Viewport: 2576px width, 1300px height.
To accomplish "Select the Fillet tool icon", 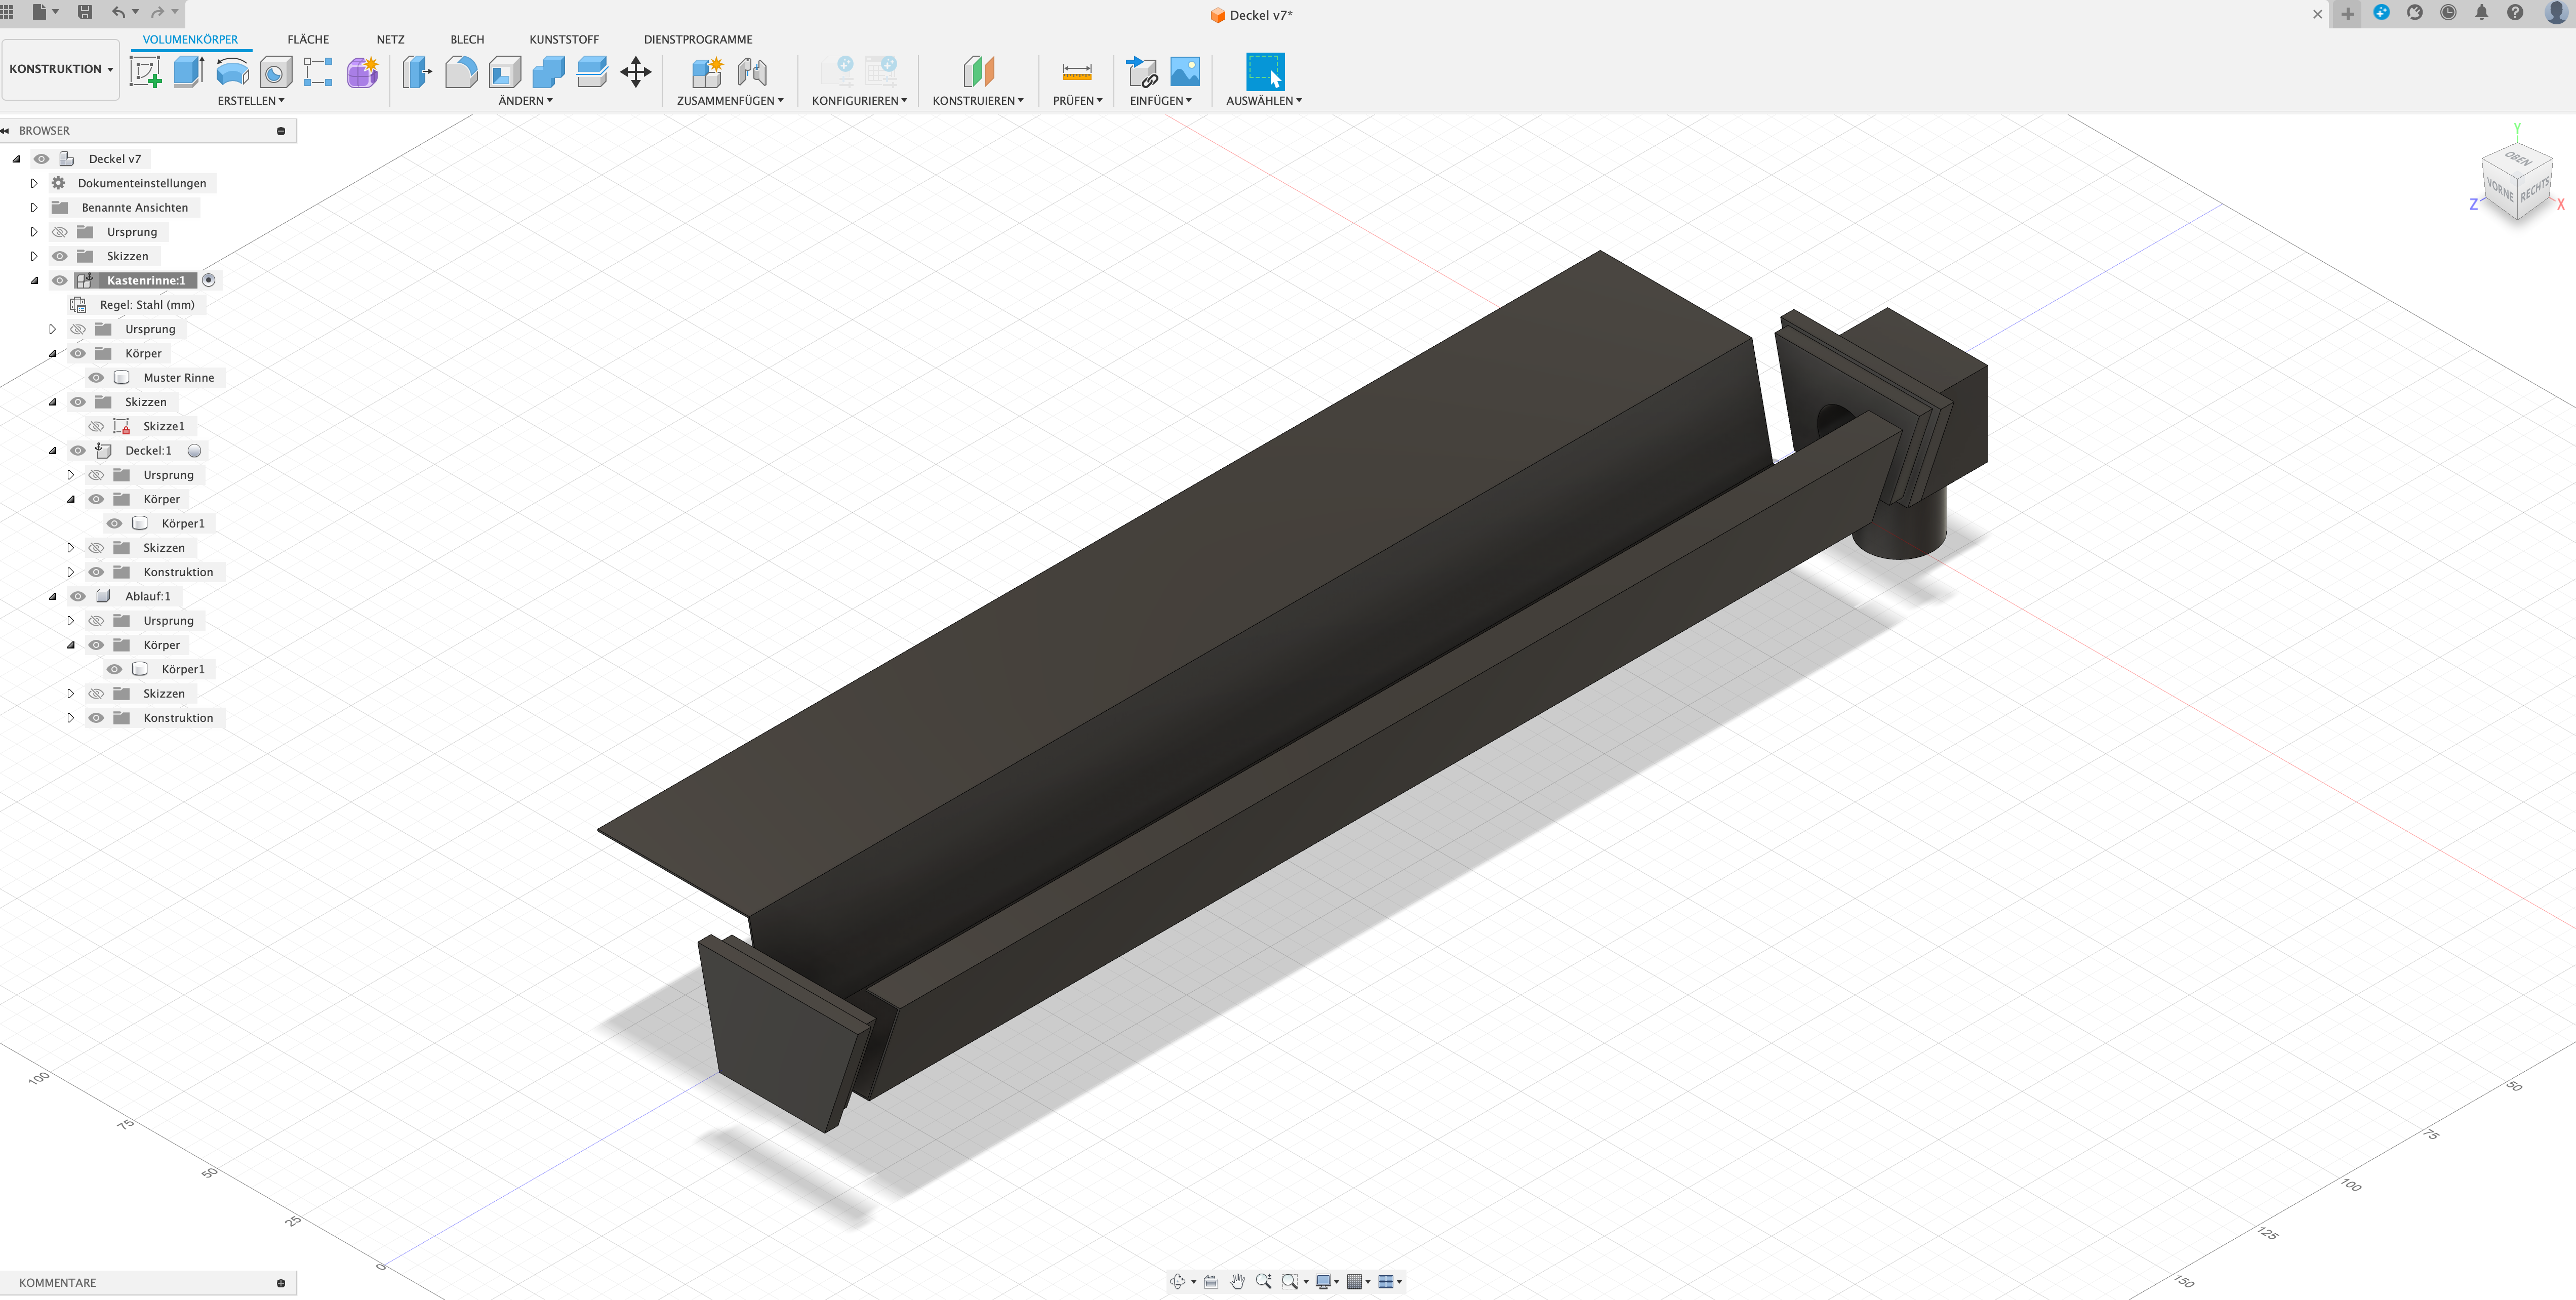I will click(461, 72).
